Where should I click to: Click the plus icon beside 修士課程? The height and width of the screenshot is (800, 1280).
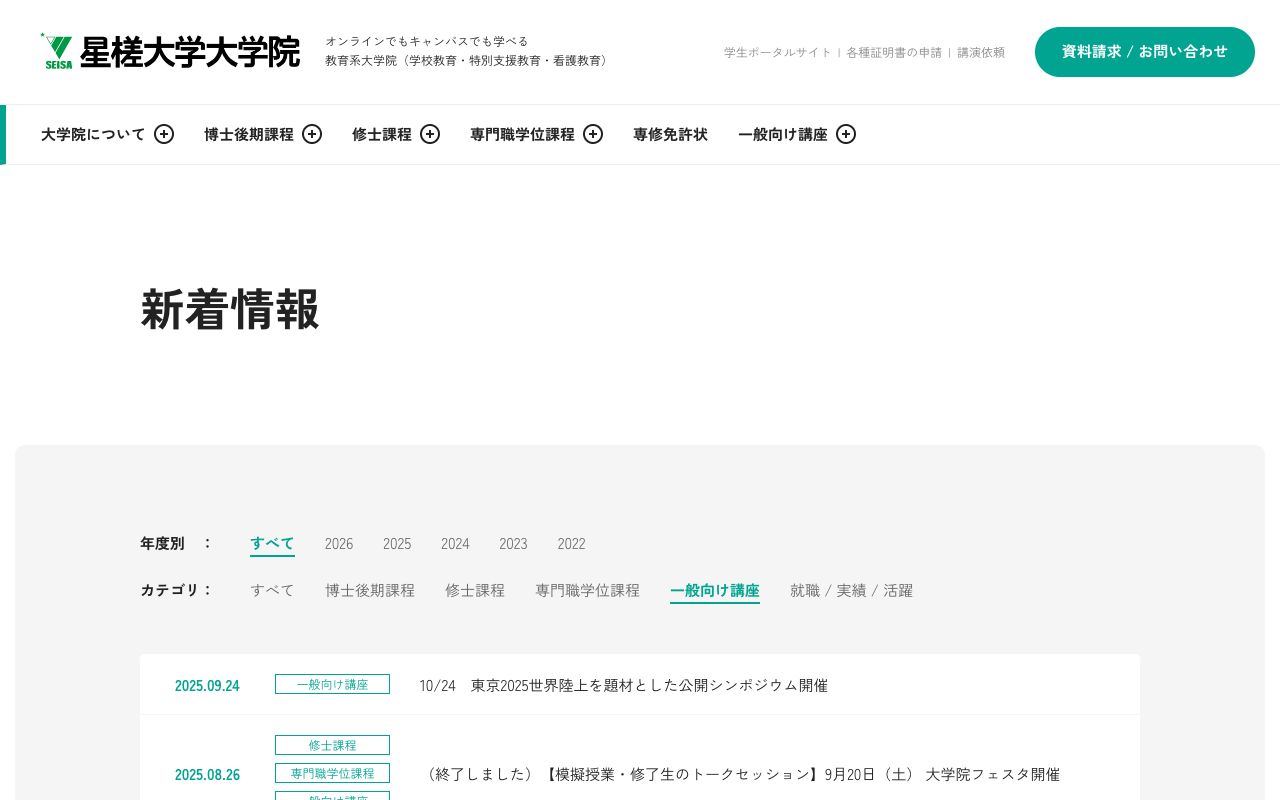pos(430,134)
